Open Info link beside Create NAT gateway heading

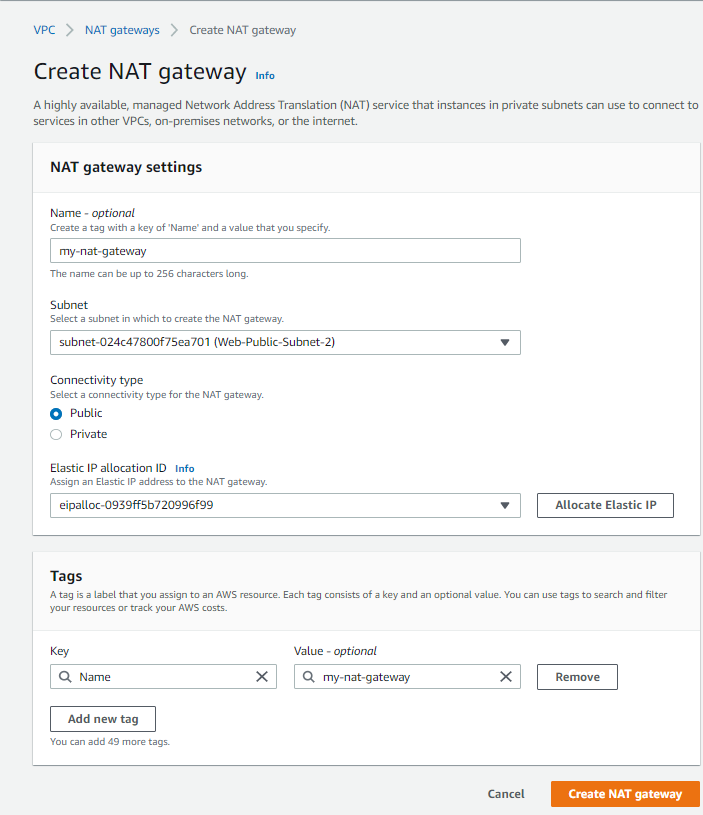[x=265, y=75]
